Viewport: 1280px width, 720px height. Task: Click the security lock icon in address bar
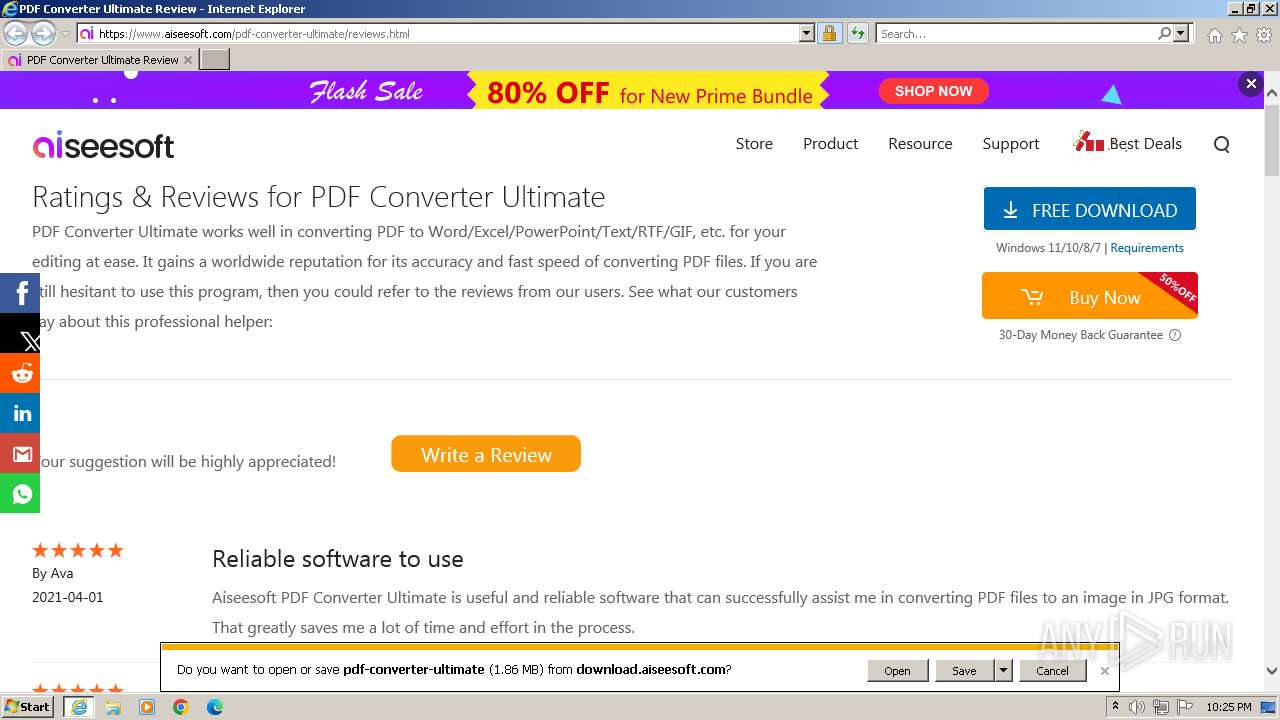tap(829, 33)
